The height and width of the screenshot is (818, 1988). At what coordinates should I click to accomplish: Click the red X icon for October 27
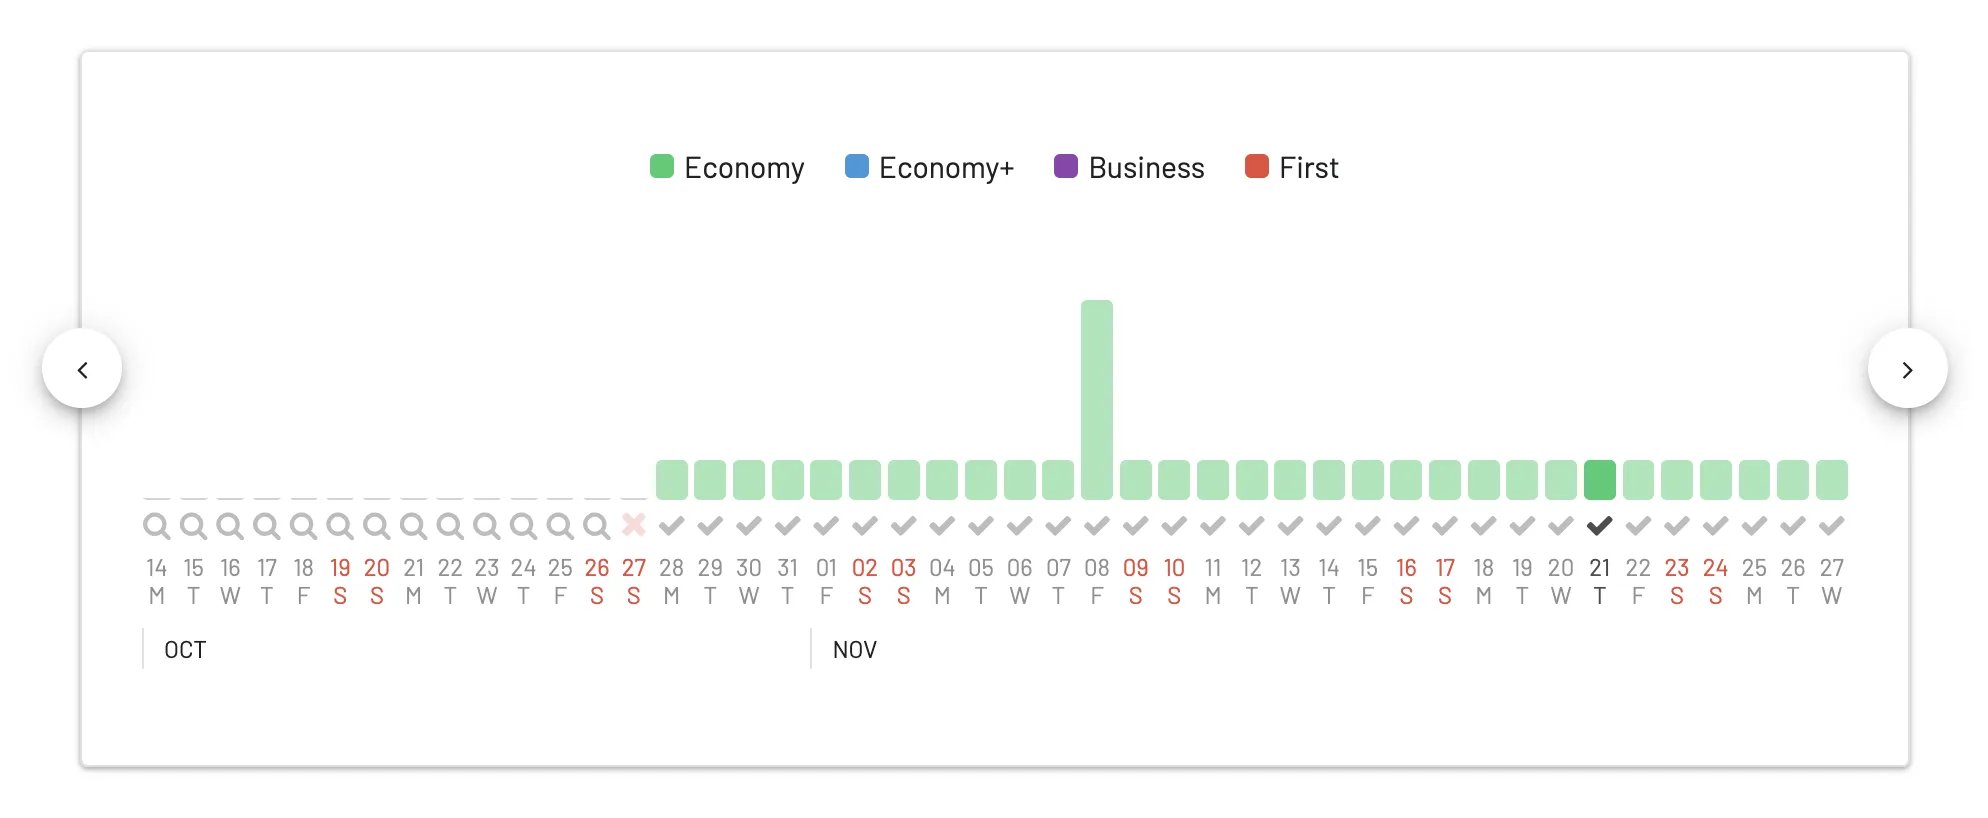pyautogui.click(x=633, y=525)
